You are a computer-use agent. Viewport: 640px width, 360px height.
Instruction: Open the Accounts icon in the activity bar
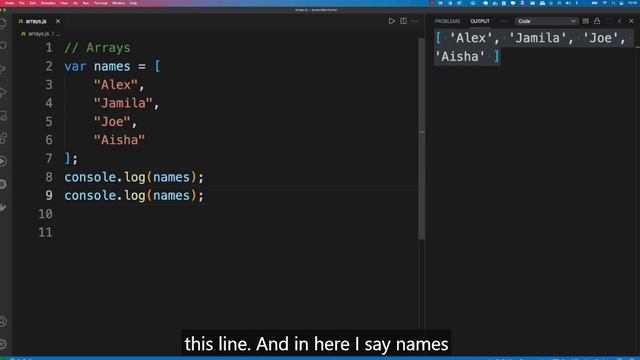3,321
